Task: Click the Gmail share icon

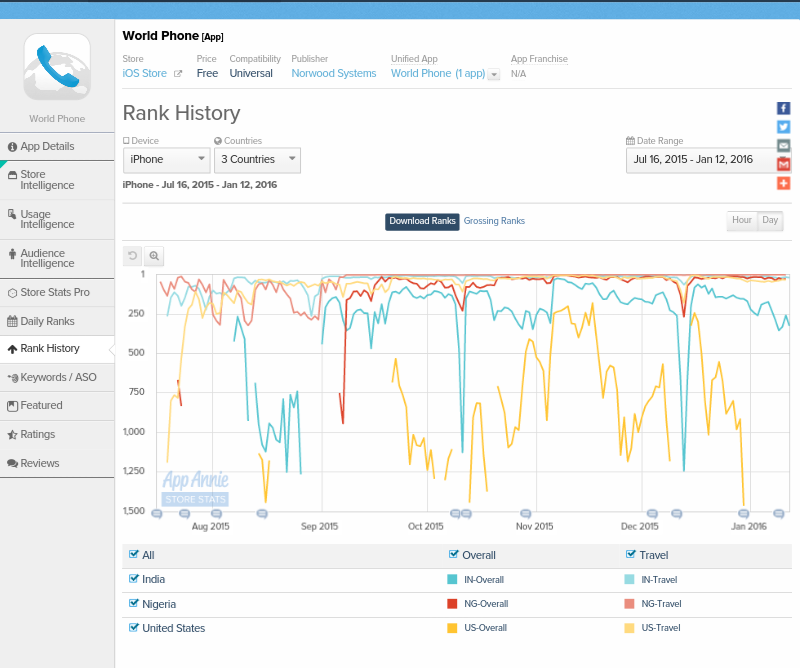Action: (x=784, y=164)
